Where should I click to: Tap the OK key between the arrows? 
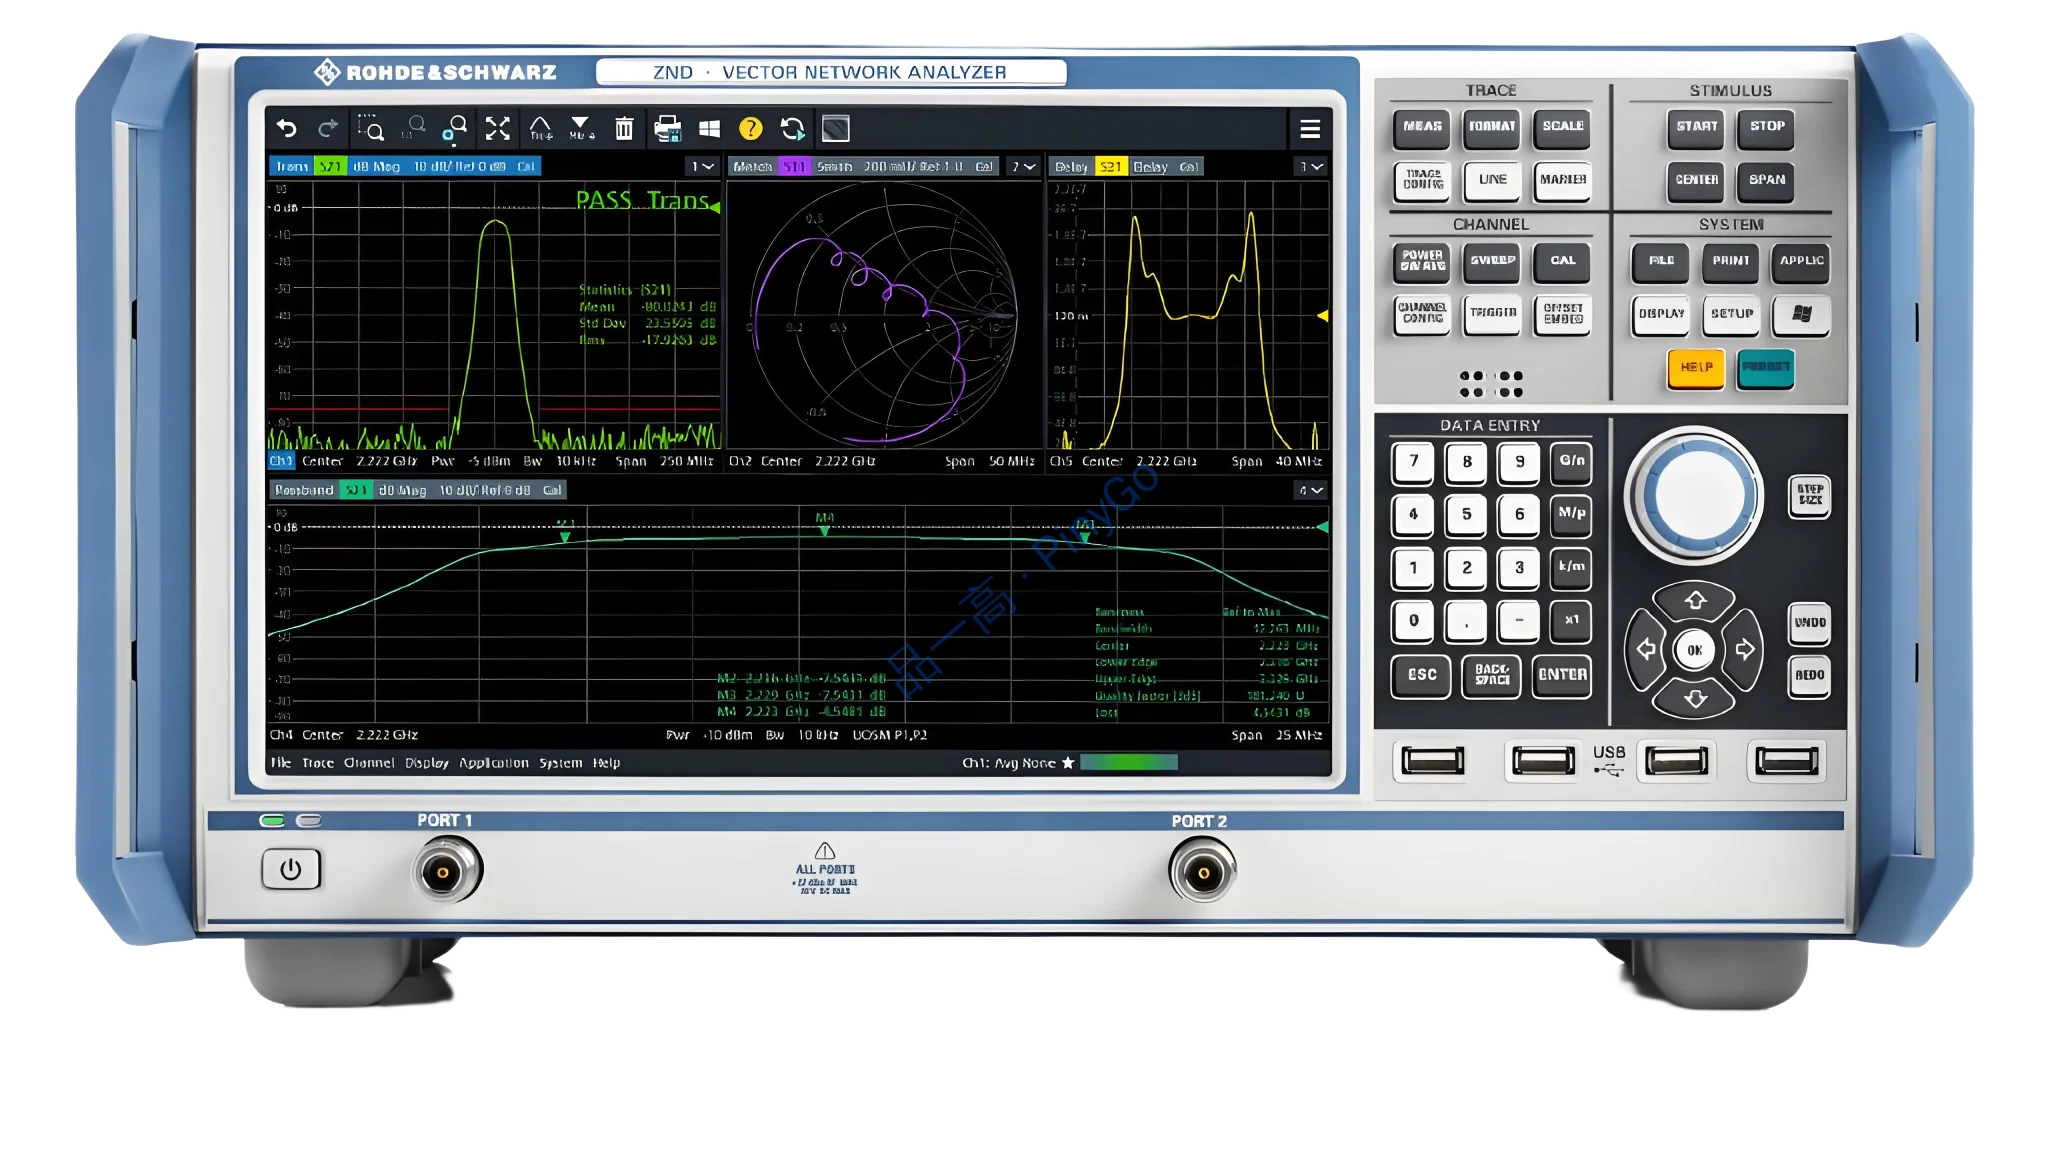click(x=1695, y=650)
